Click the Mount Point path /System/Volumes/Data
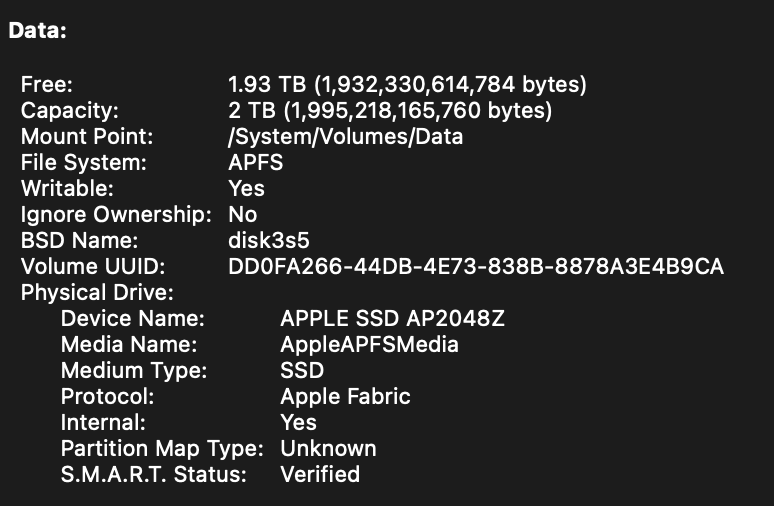The width and height of the screenshot is (774, 506). point(346,137)
